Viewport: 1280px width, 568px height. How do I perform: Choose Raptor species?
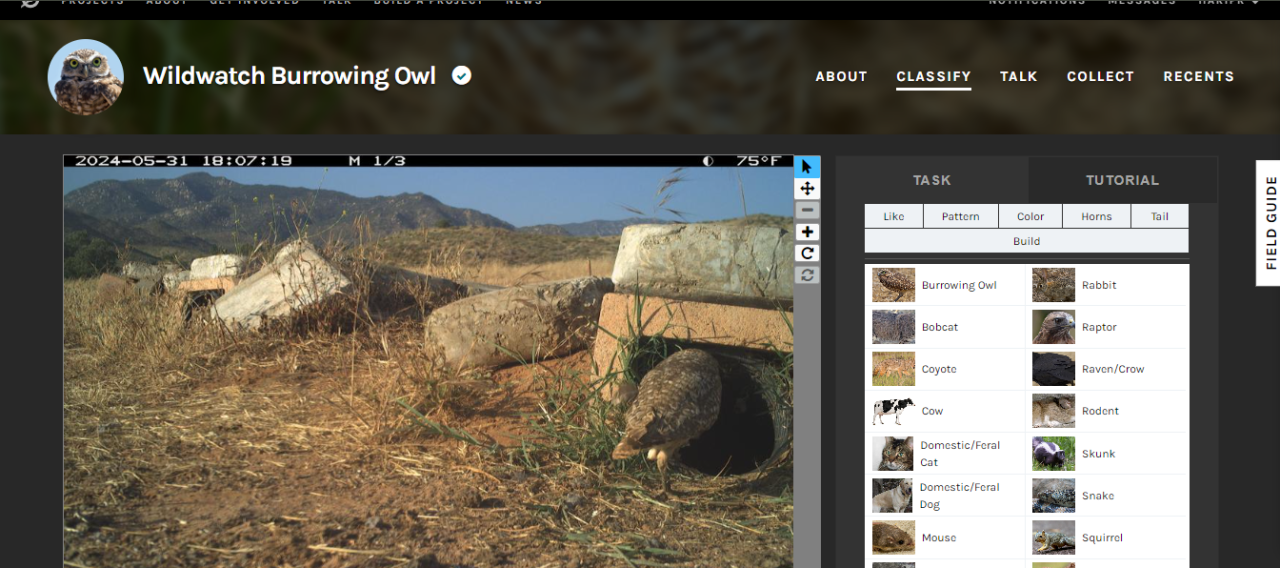(1108, 327)
